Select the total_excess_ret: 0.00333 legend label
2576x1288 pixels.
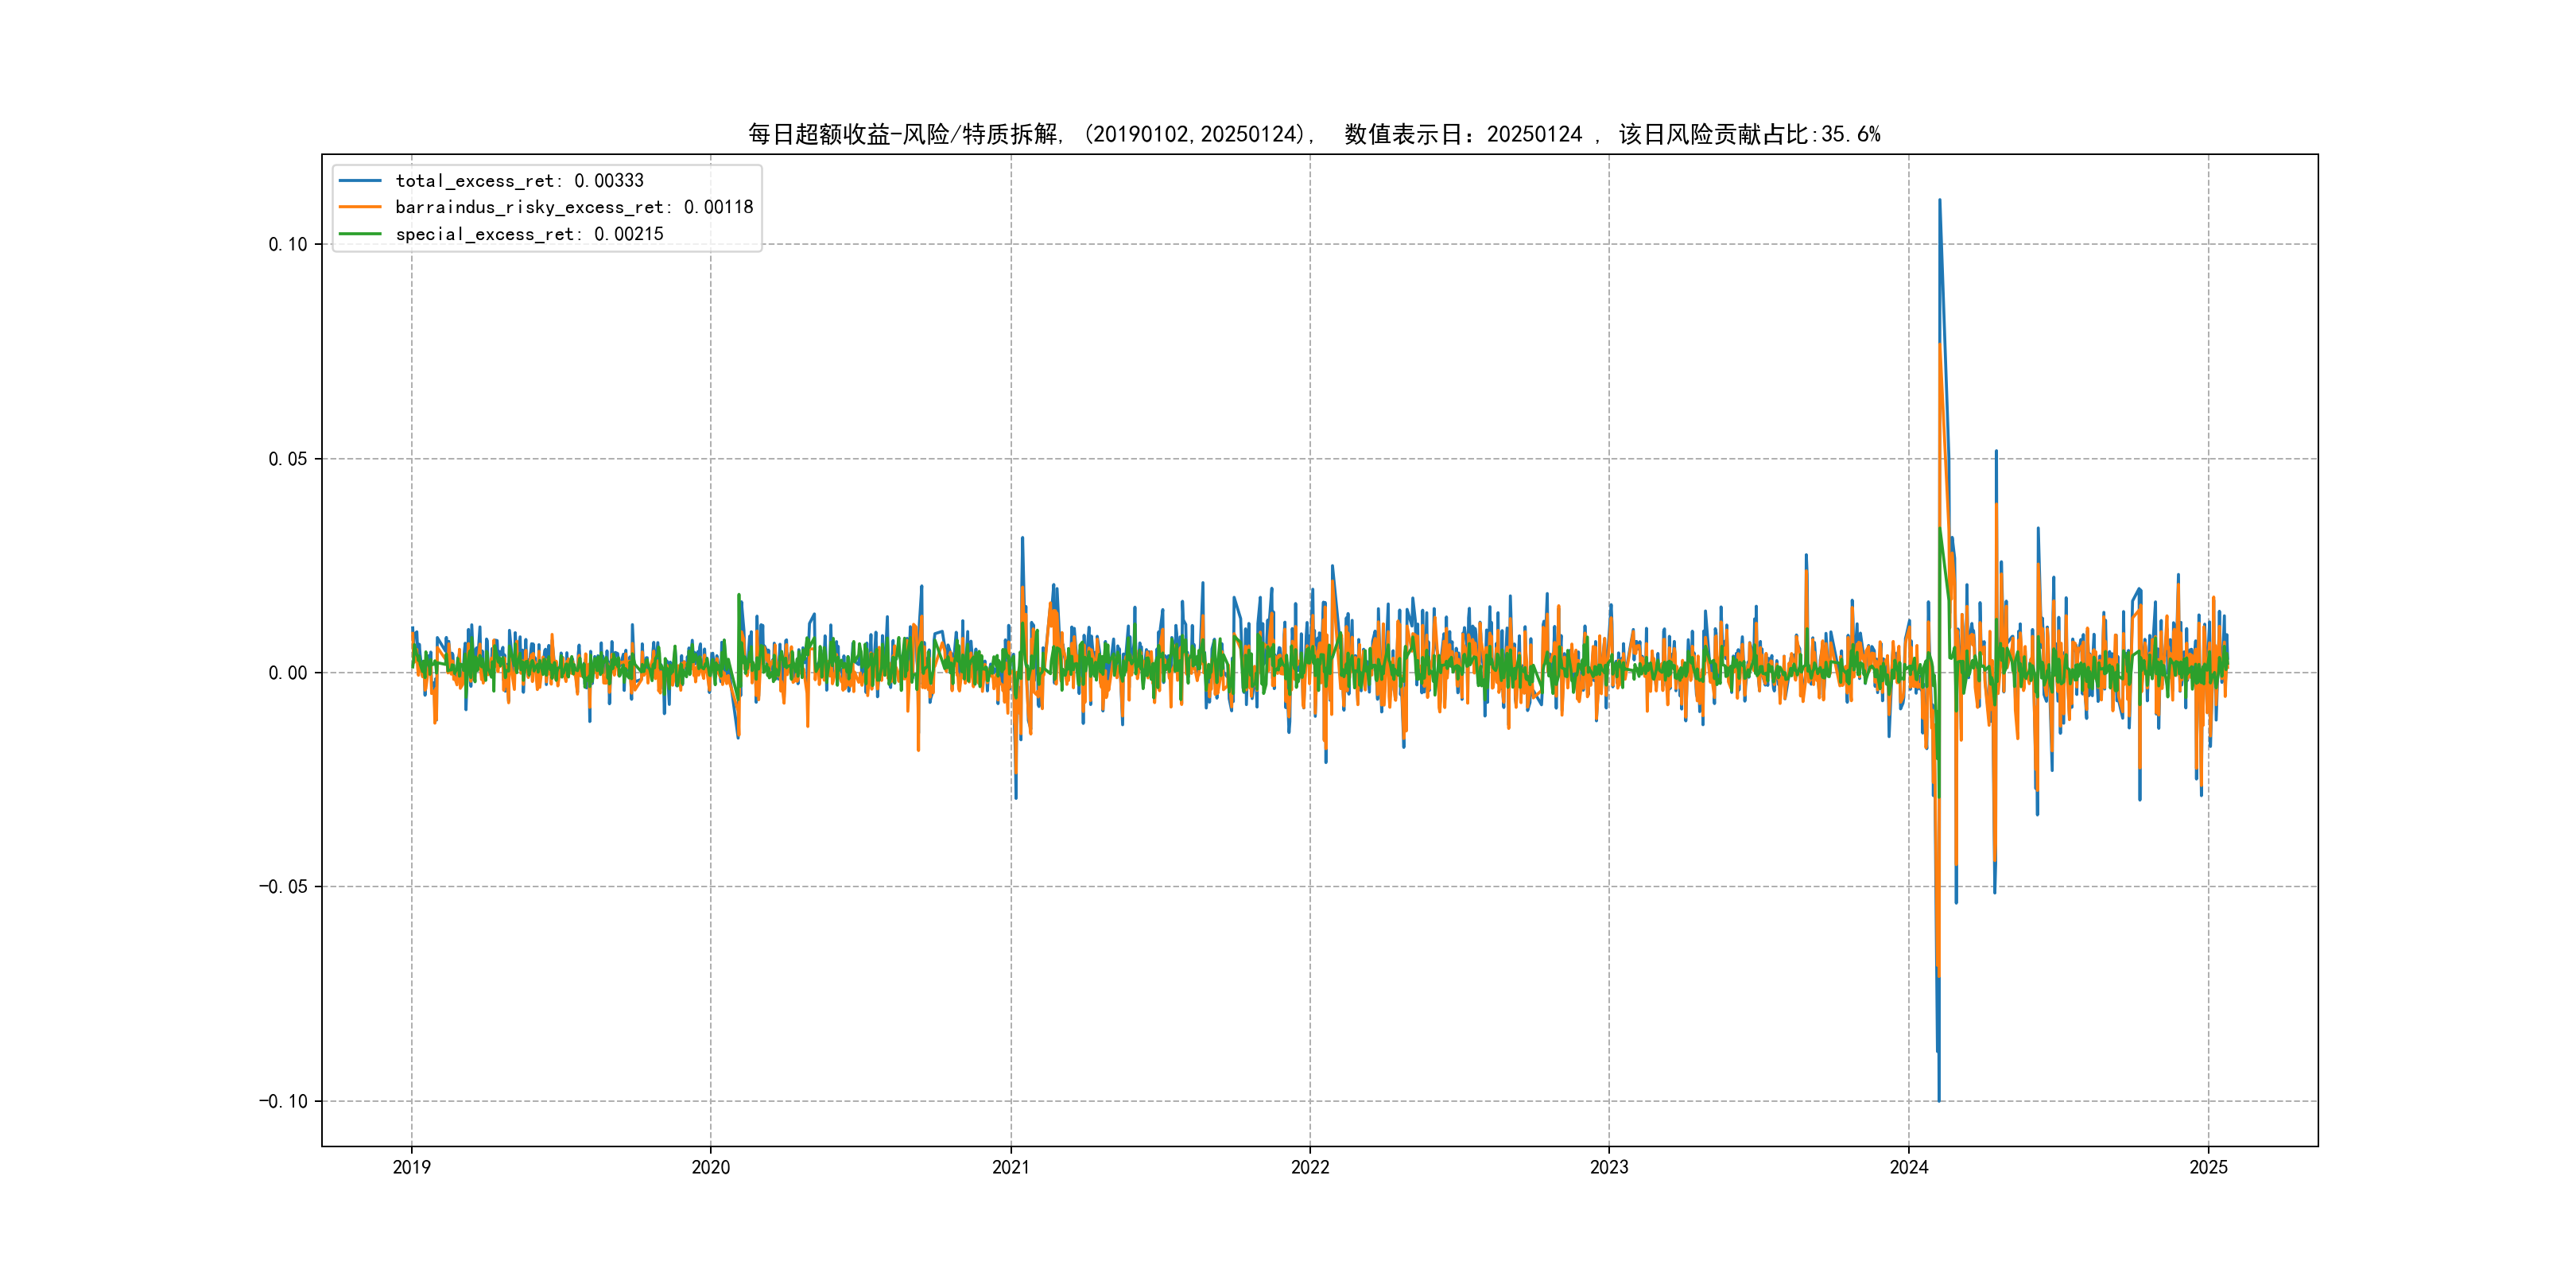point(519,181)
